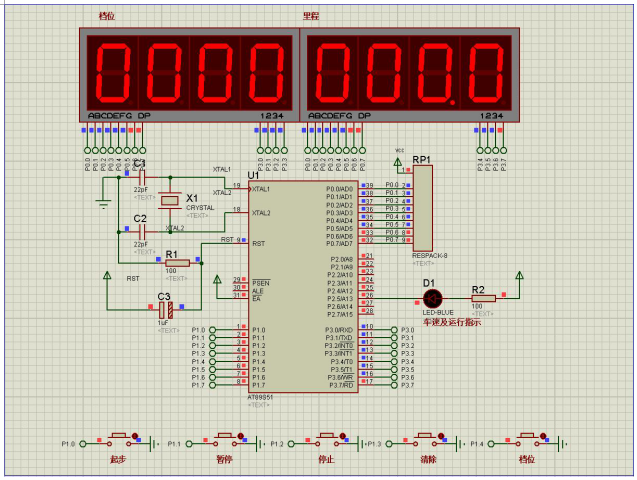The width and height of the screenshot is (637, 480).
Task: Click the P1.7 terminal beside U1 pin 8
Action: (212, 385)
